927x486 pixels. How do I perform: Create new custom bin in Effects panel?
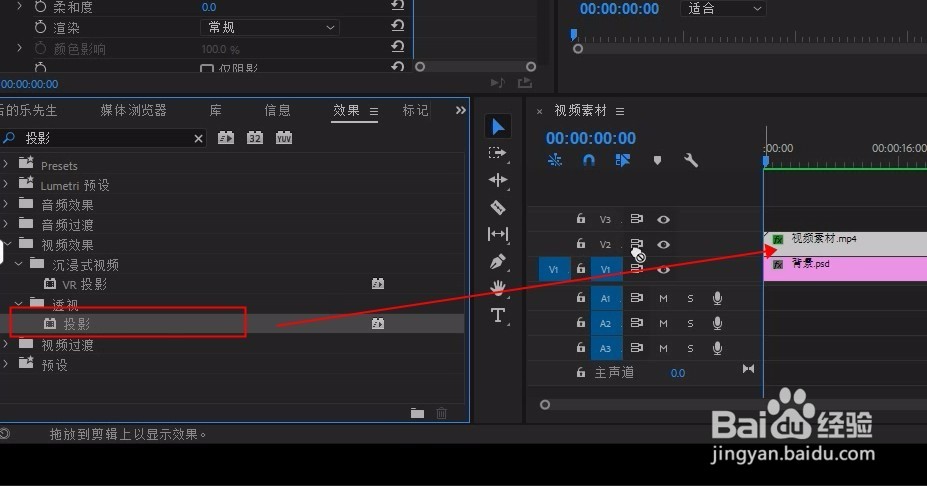coord(417,413)
